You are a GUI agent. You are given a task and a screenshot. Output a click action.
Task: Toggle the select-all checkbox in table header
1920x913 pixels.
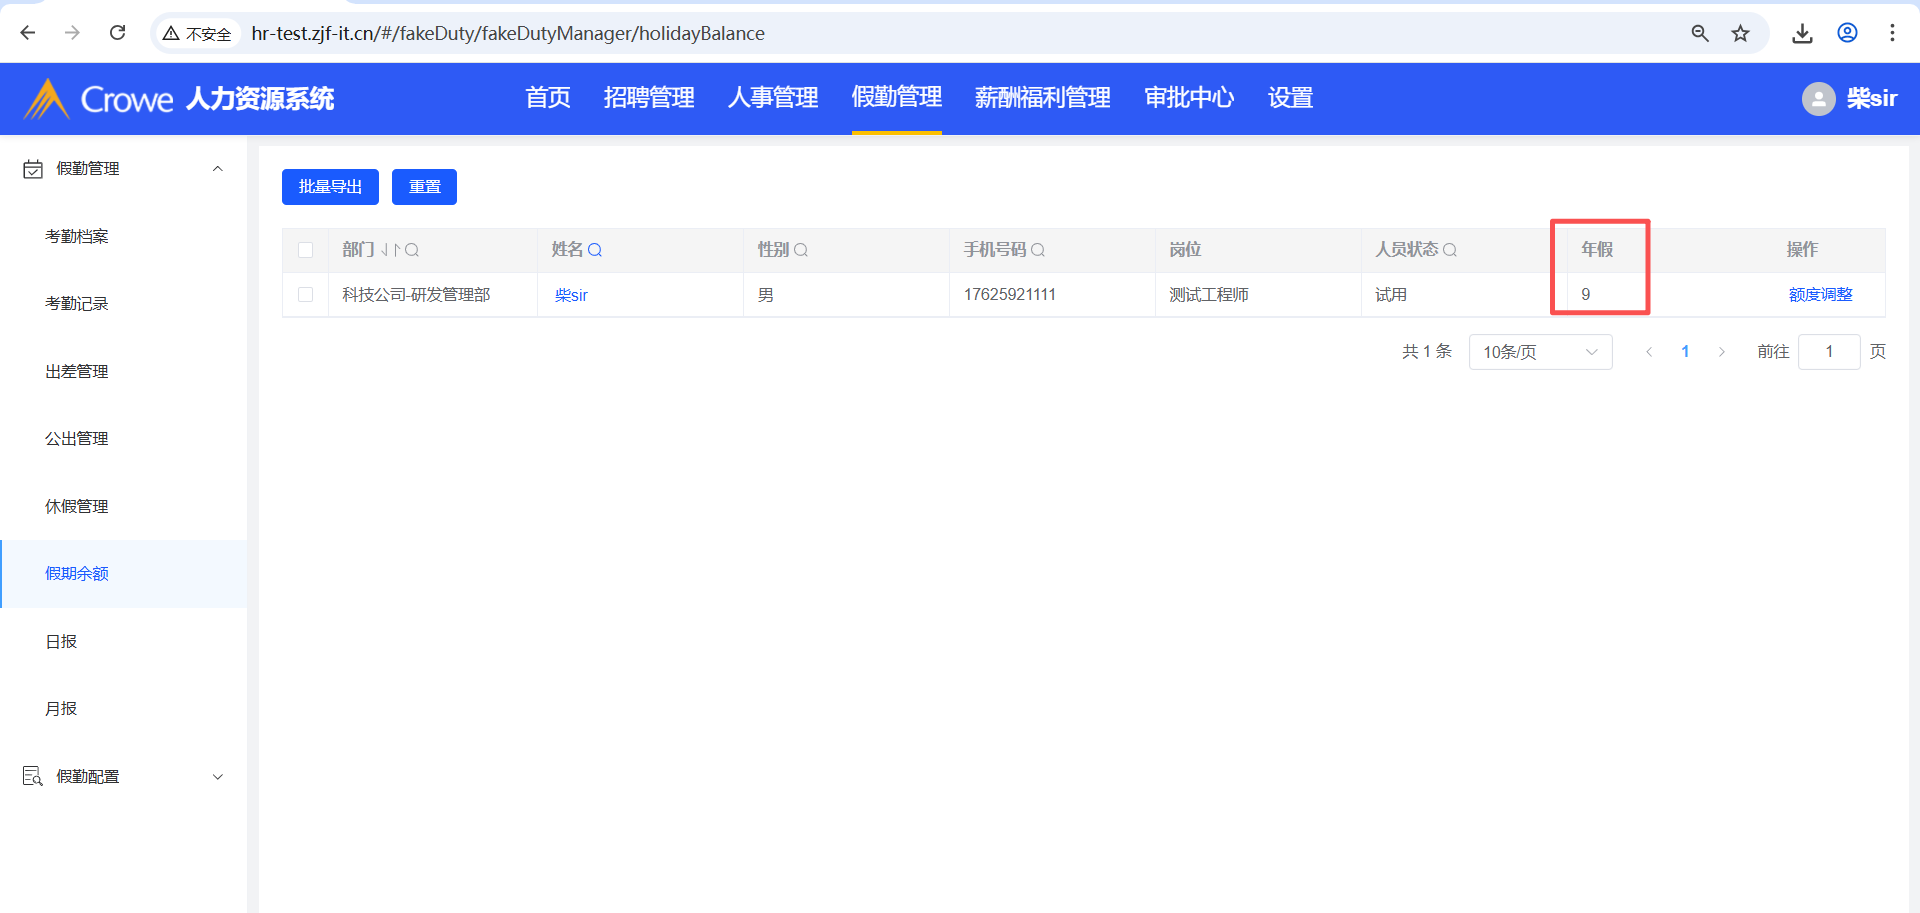coord(306,250)
